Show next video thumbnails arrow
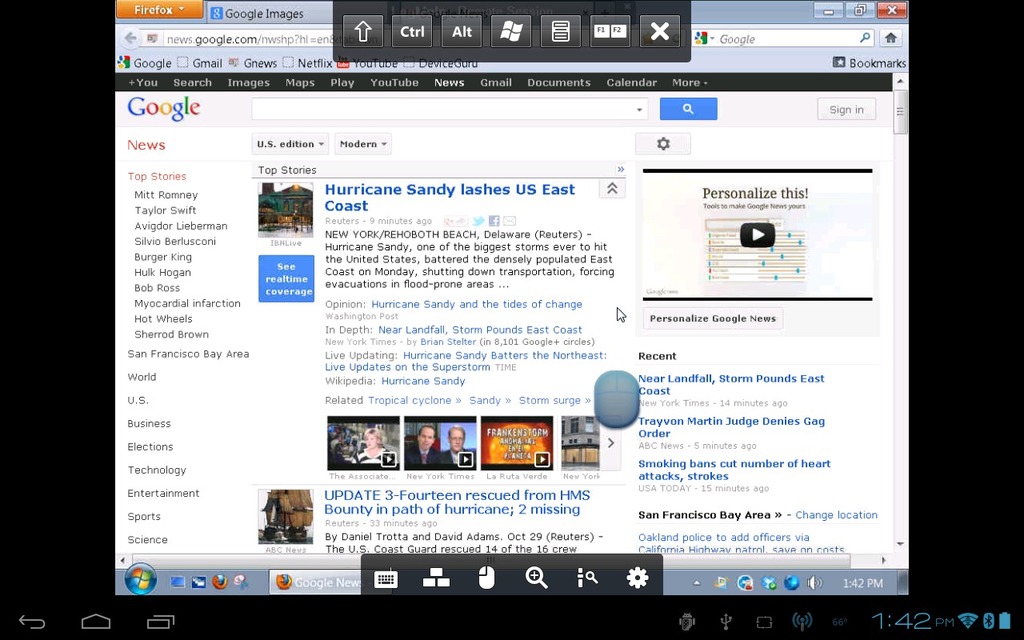The height and width of the screenshot is (640, 1024). [611, 443]
